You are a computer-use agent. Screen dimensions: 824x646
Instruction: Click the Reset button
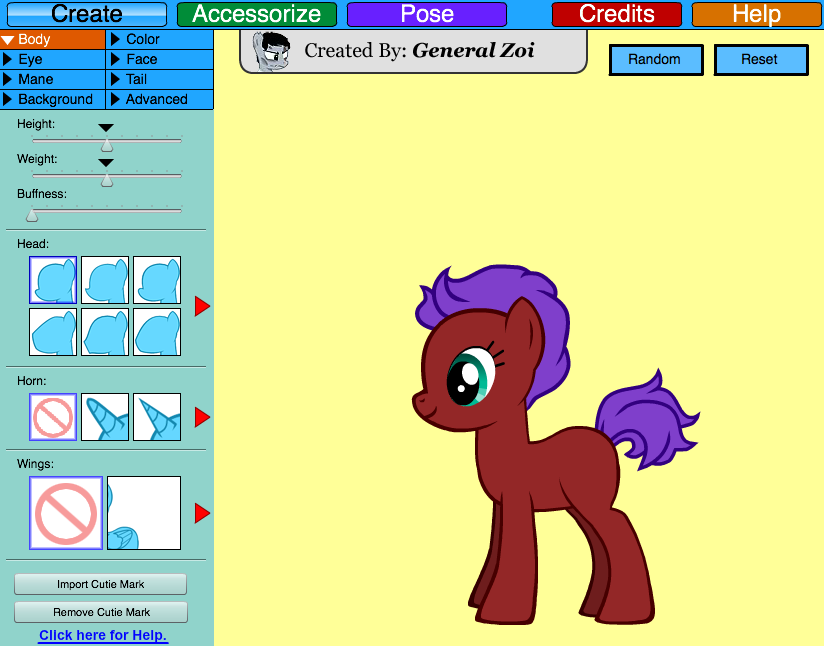click(760, 60)
